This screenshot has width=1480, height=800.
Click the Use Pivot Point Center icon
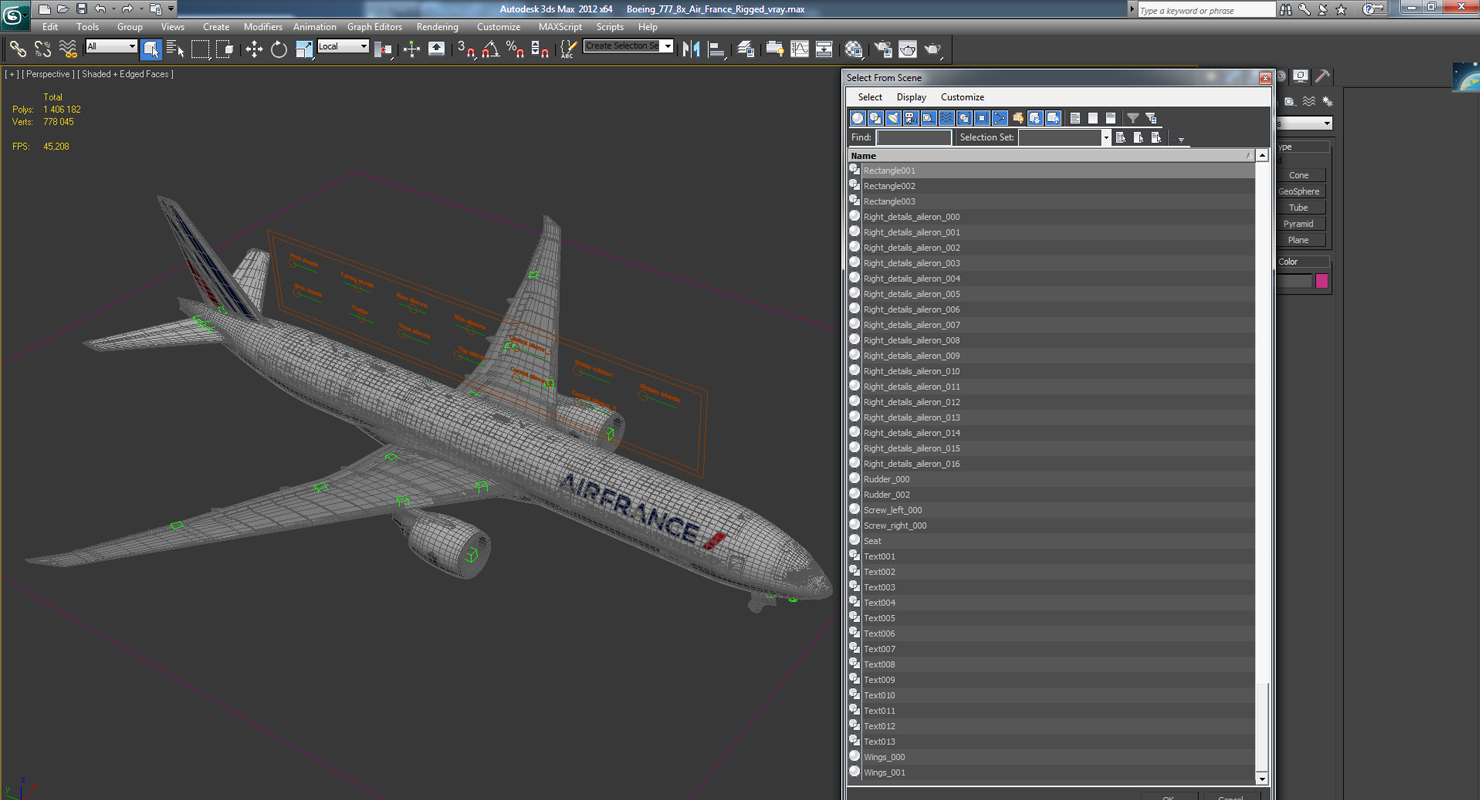(384, 48)
